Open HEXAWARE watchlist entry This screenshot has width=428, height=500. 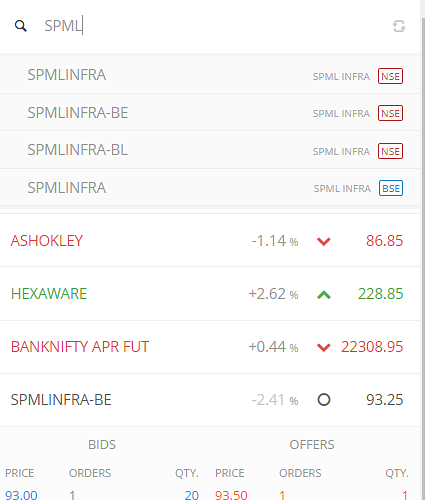tap(210, 294)
